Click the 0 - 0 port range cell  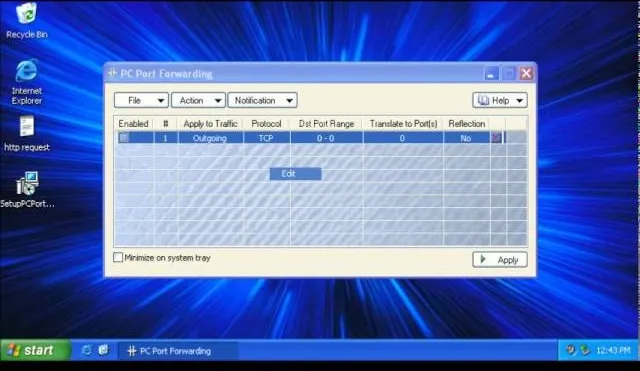[326, 138]
